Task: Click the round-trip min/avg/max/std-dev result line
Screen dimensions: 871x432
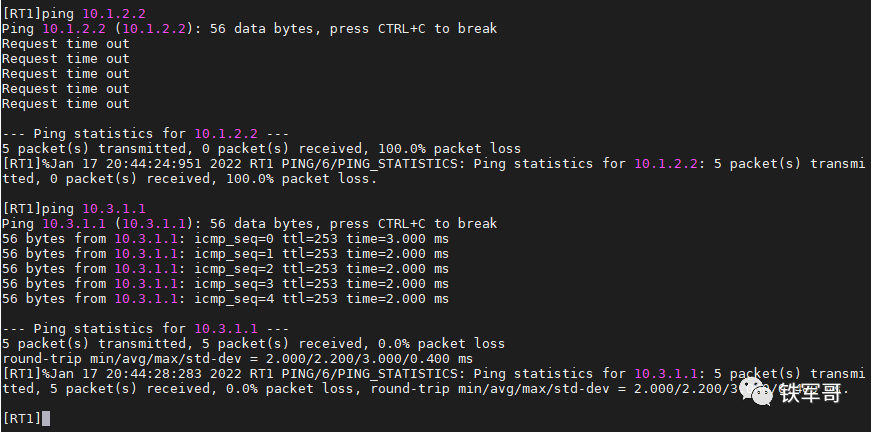Action: (237, 359)
